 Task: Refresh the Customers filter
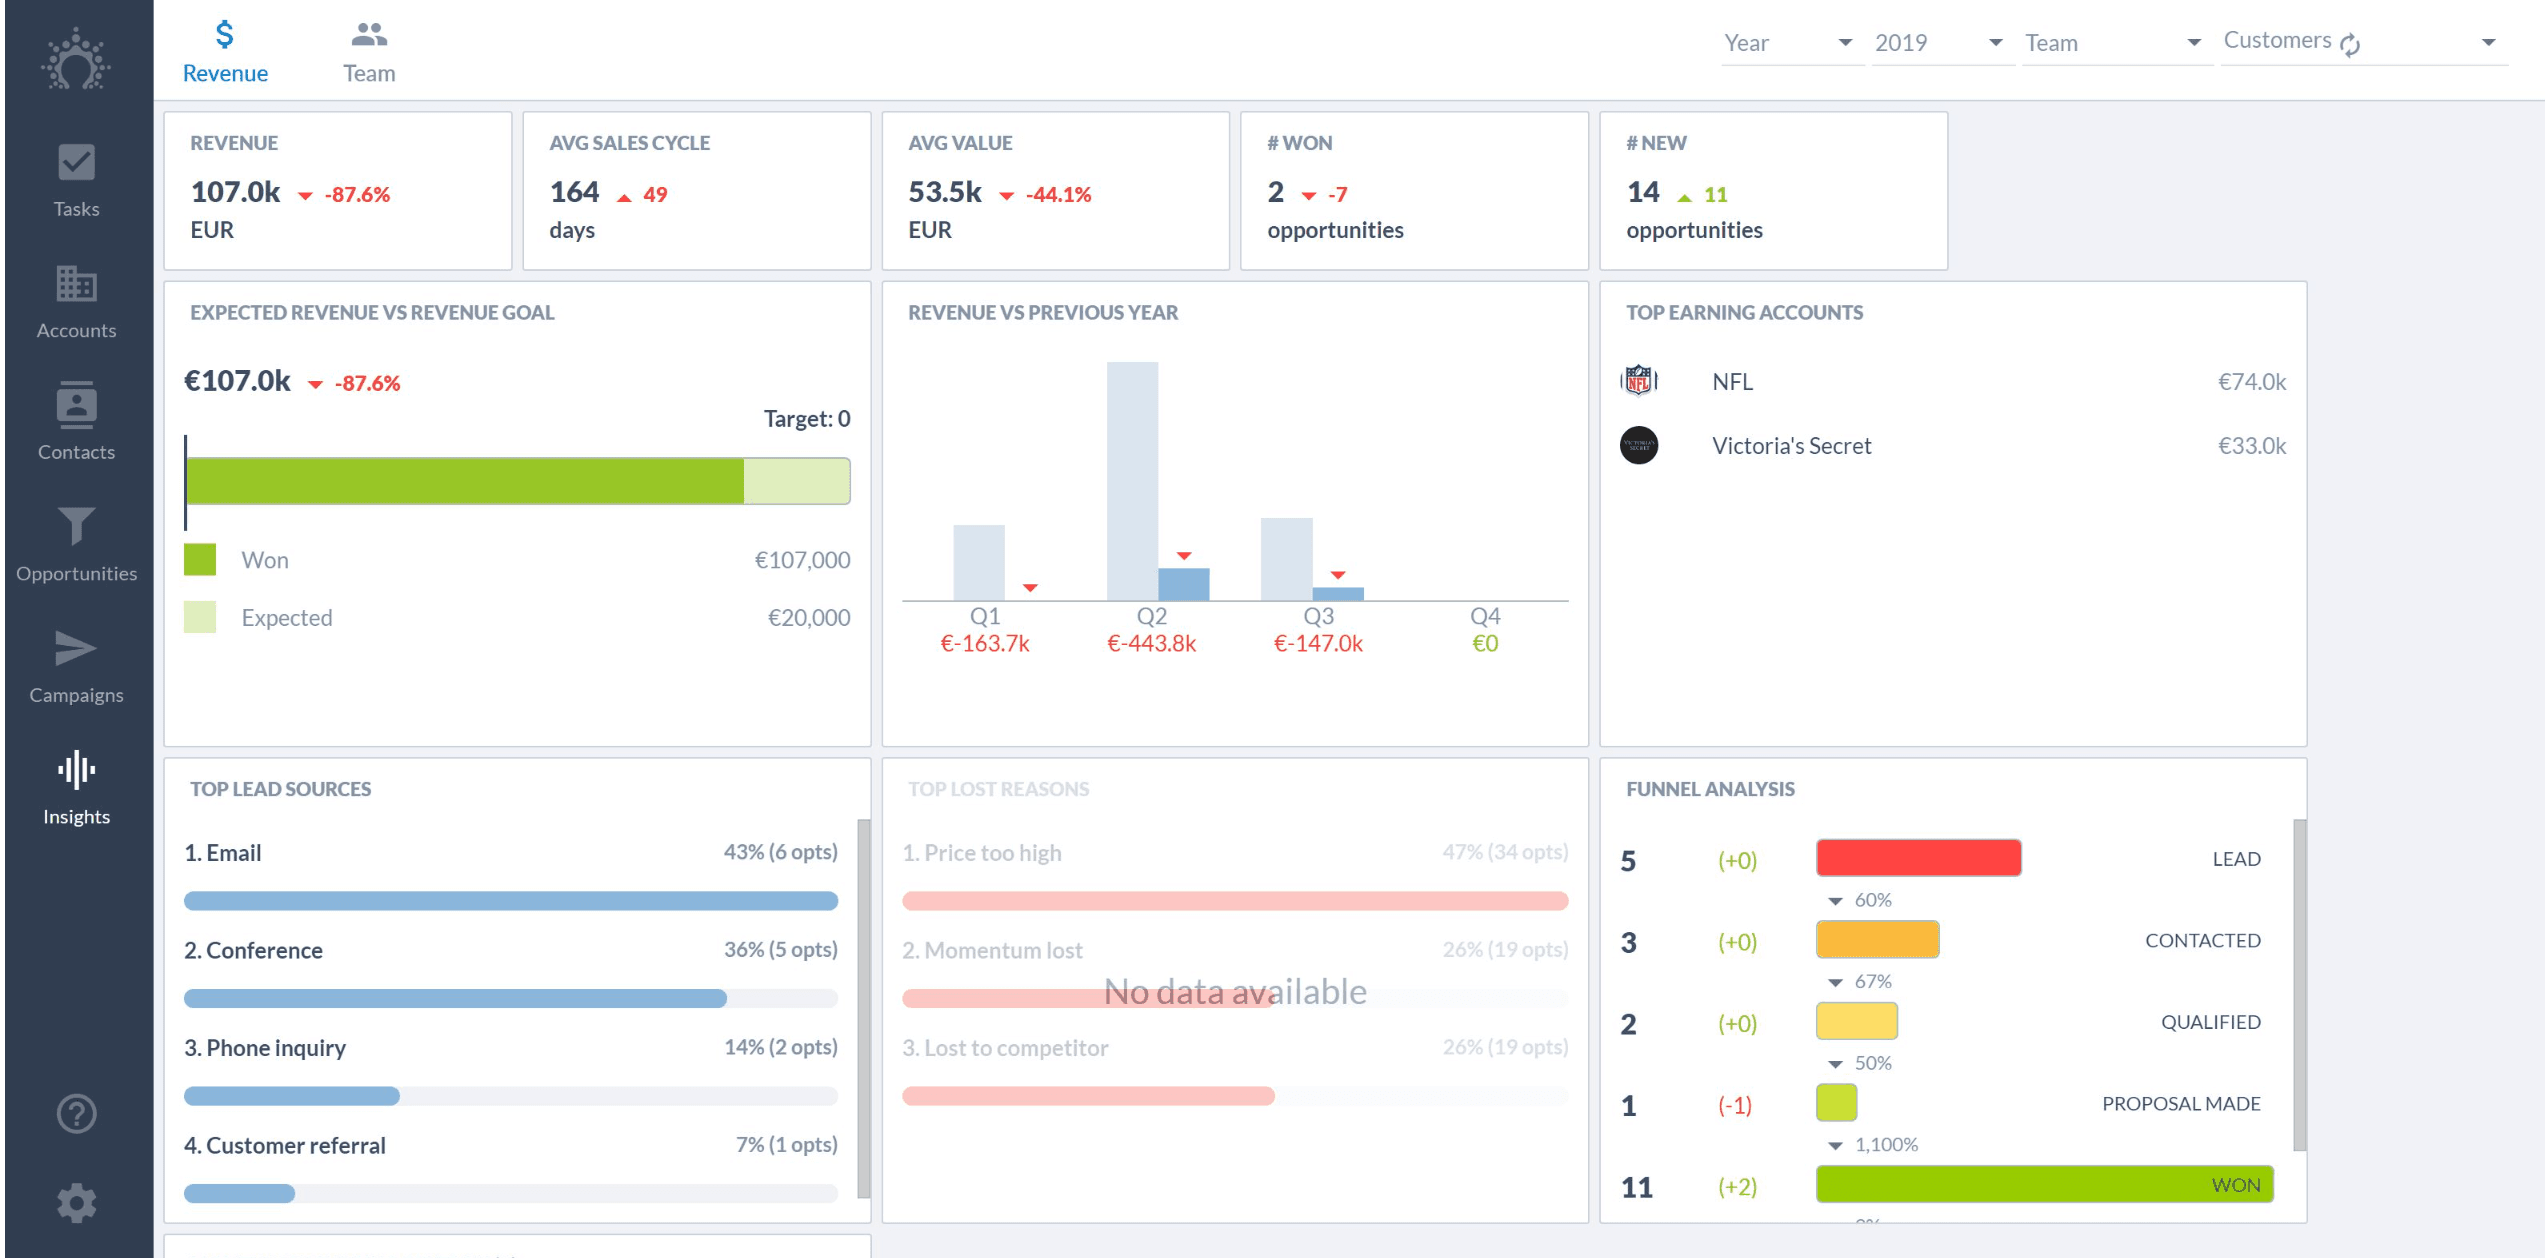click(x=2352, y=41)
